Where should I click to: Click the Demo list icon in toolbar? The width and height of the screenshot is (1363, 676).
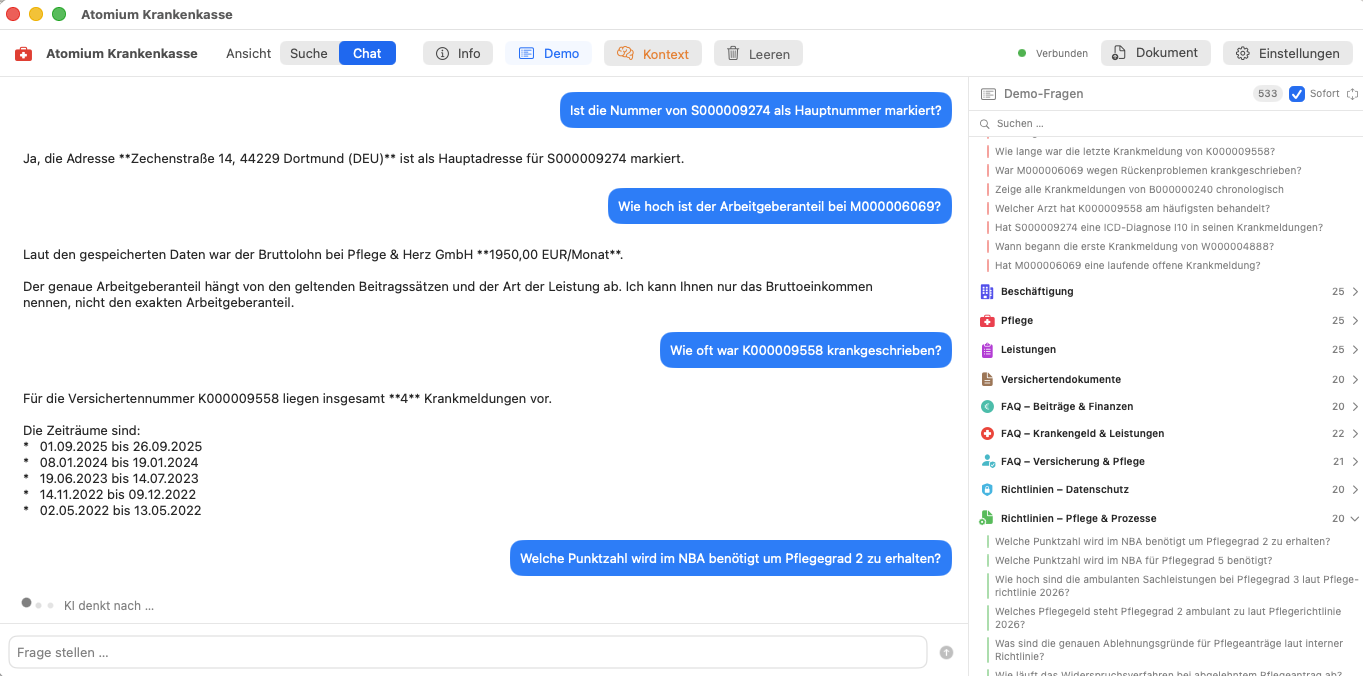point(526,54)
